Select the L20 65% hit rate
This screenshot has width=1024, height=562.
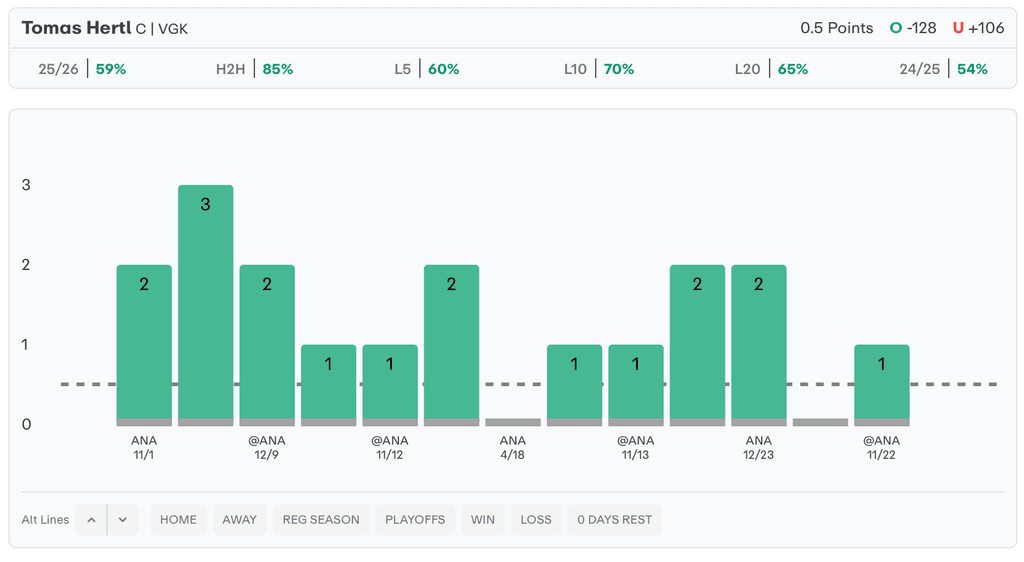point(770,69)
